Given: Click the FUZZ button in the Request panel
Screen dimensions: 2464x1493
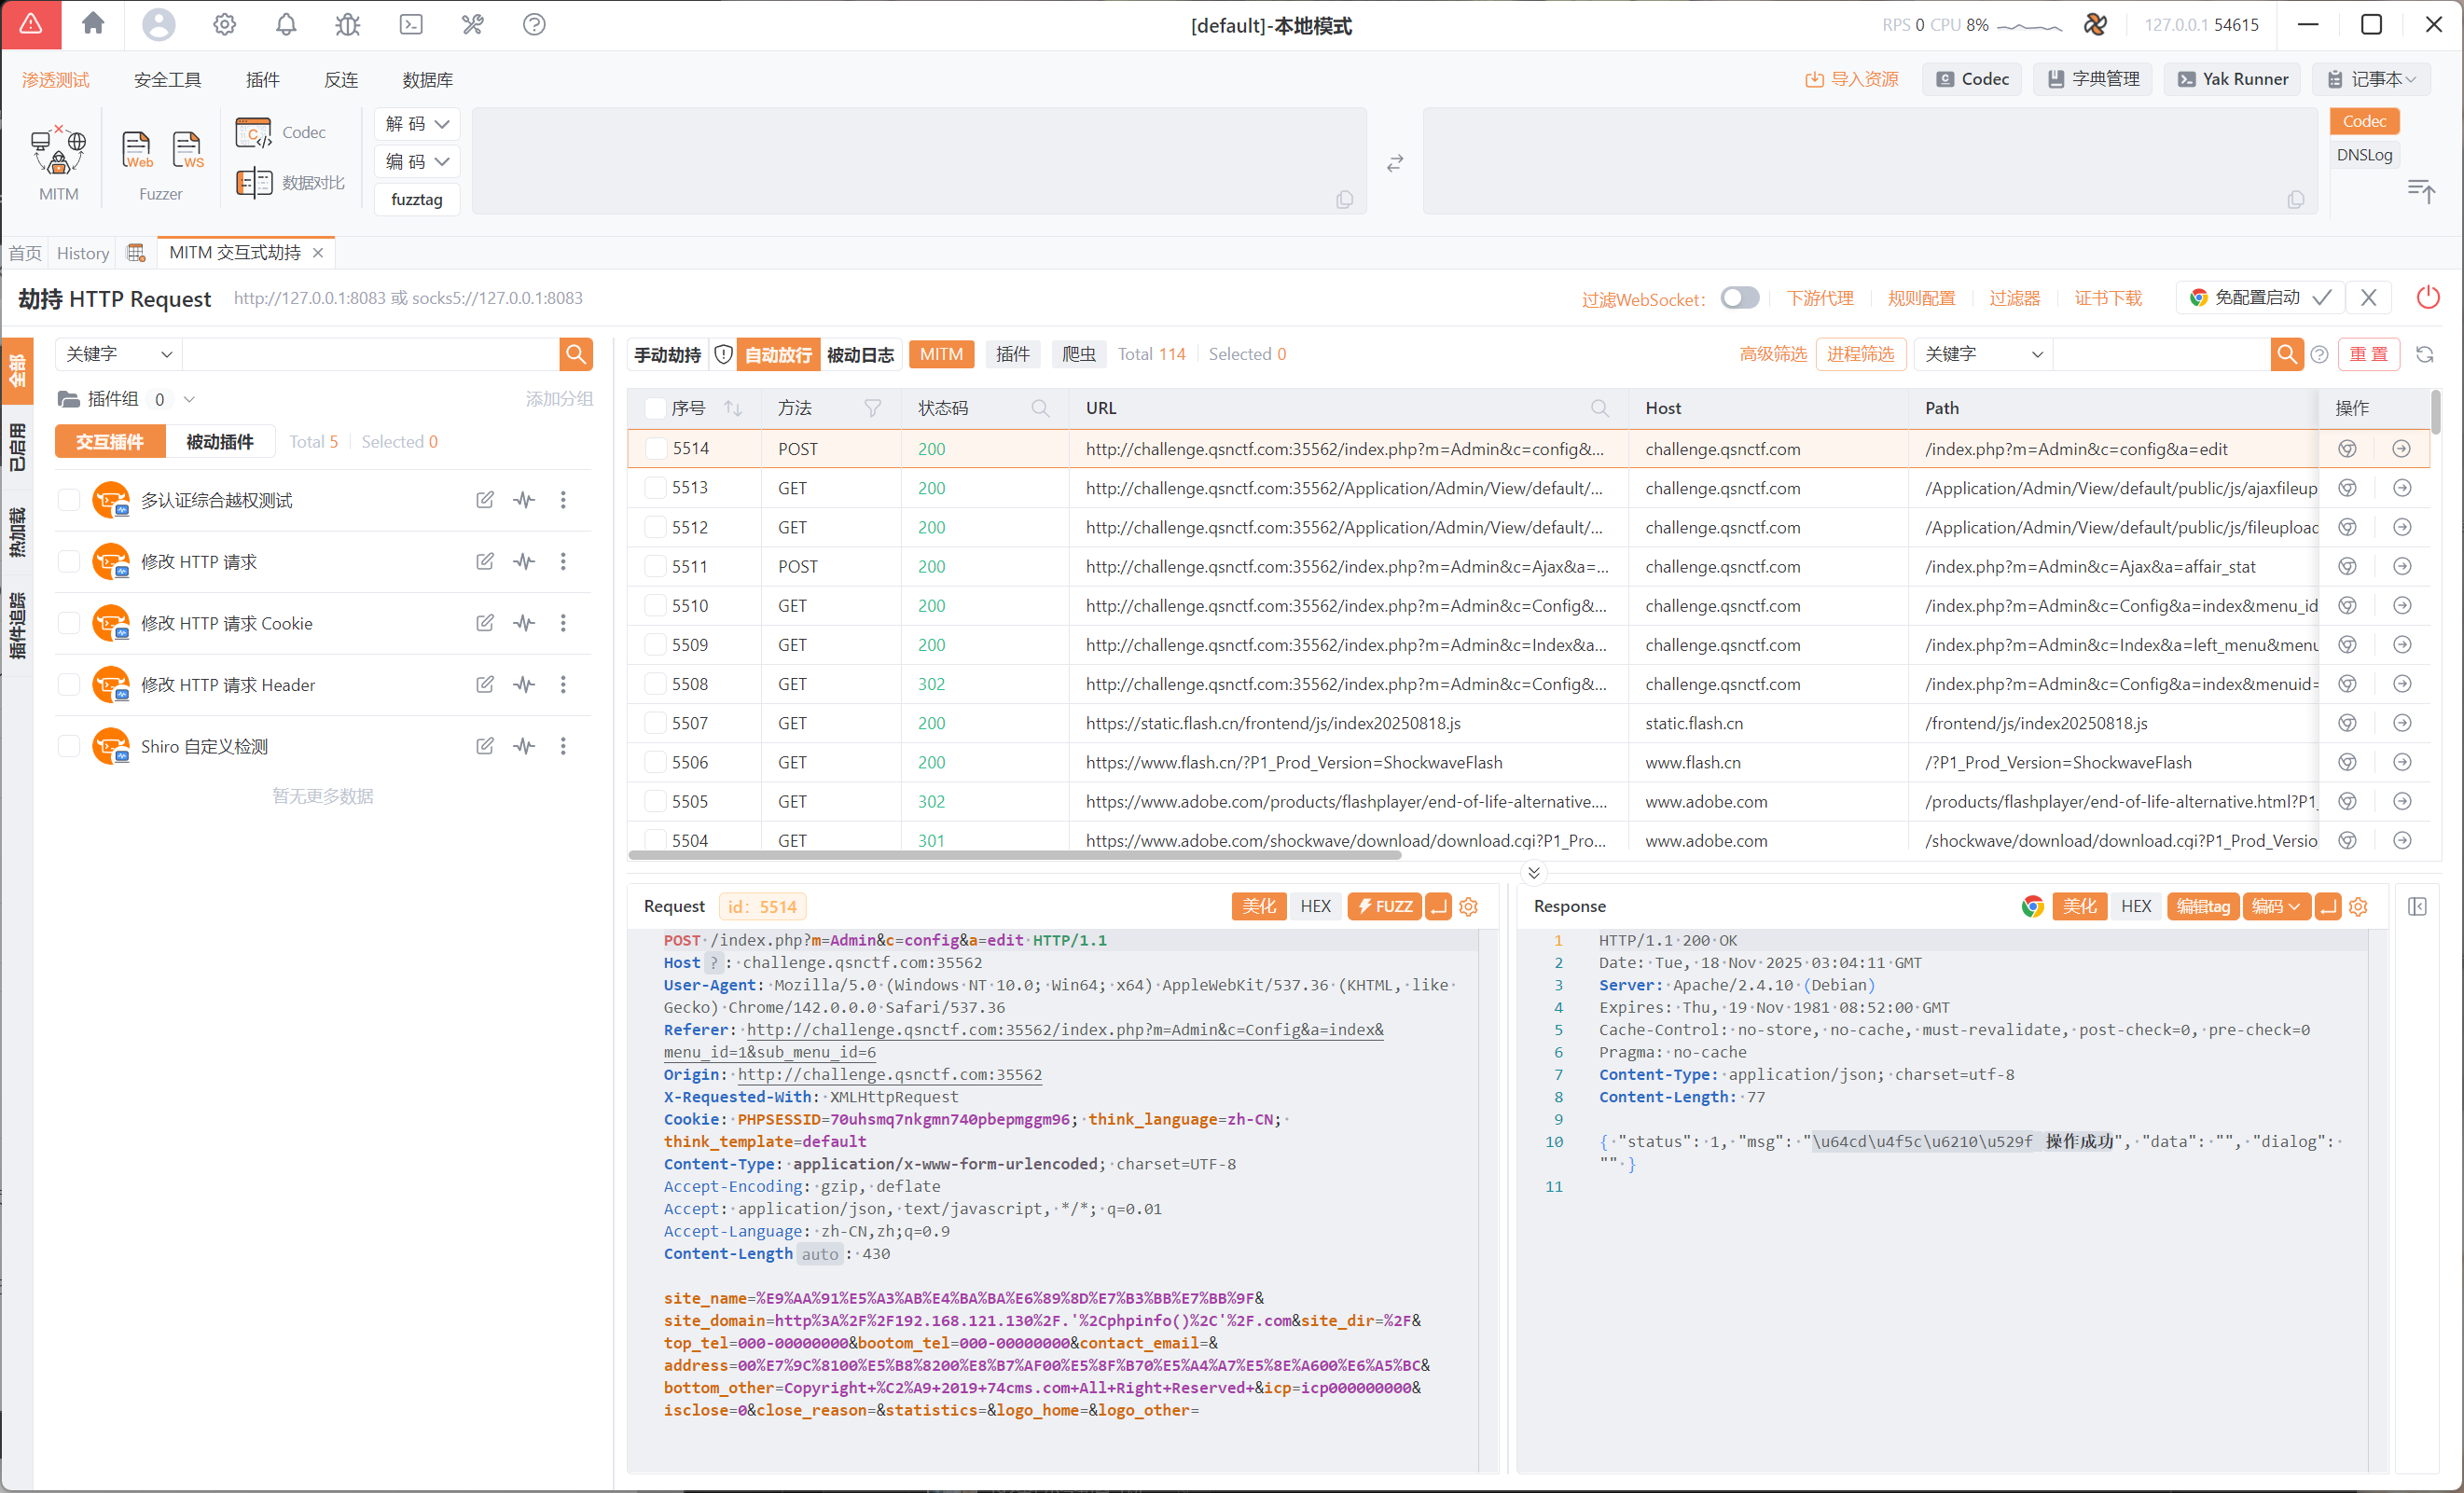Looking at the screenshot, I should tap(1384, 906).
